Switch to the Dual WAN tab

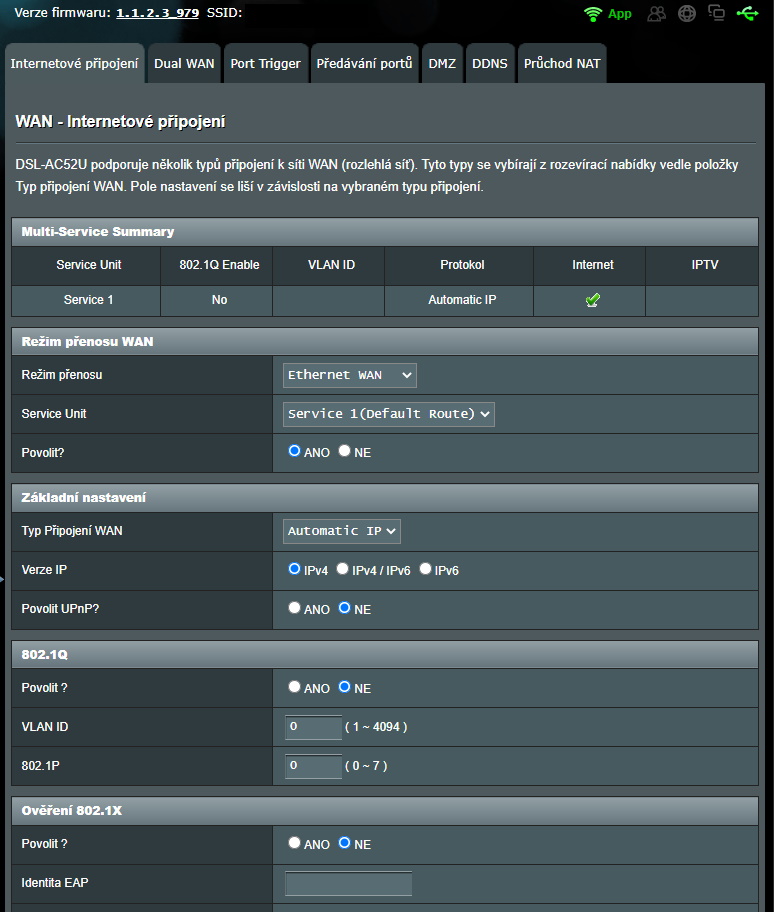tap(184, 63)
